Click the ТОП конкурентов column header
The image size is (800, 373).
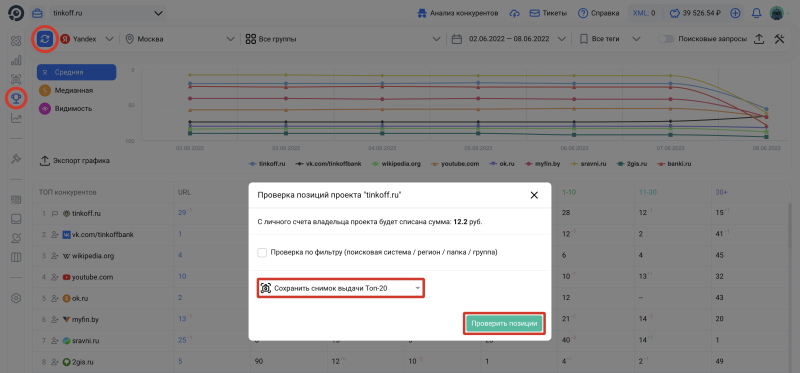pos(68,192)
